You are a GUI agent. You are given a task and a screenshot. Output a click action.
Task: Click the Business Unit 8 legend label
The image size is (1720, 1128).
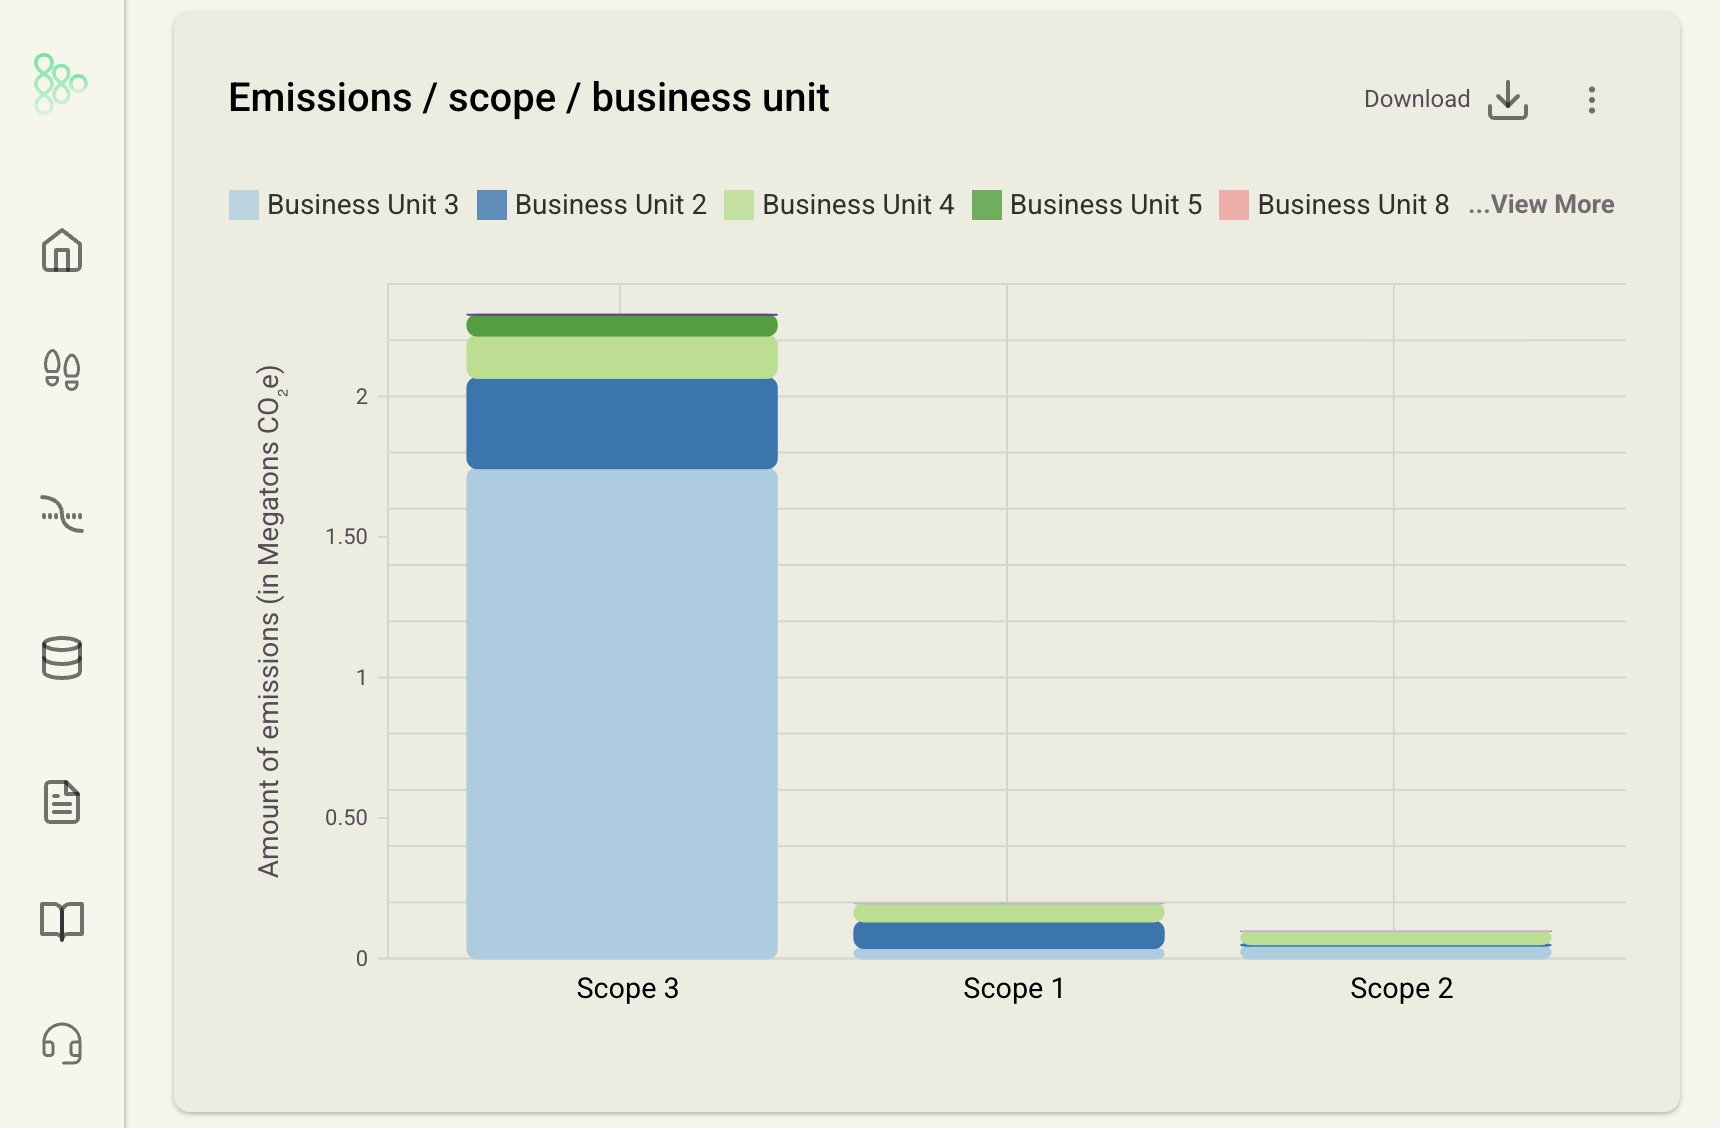(x=1353, y=205)
